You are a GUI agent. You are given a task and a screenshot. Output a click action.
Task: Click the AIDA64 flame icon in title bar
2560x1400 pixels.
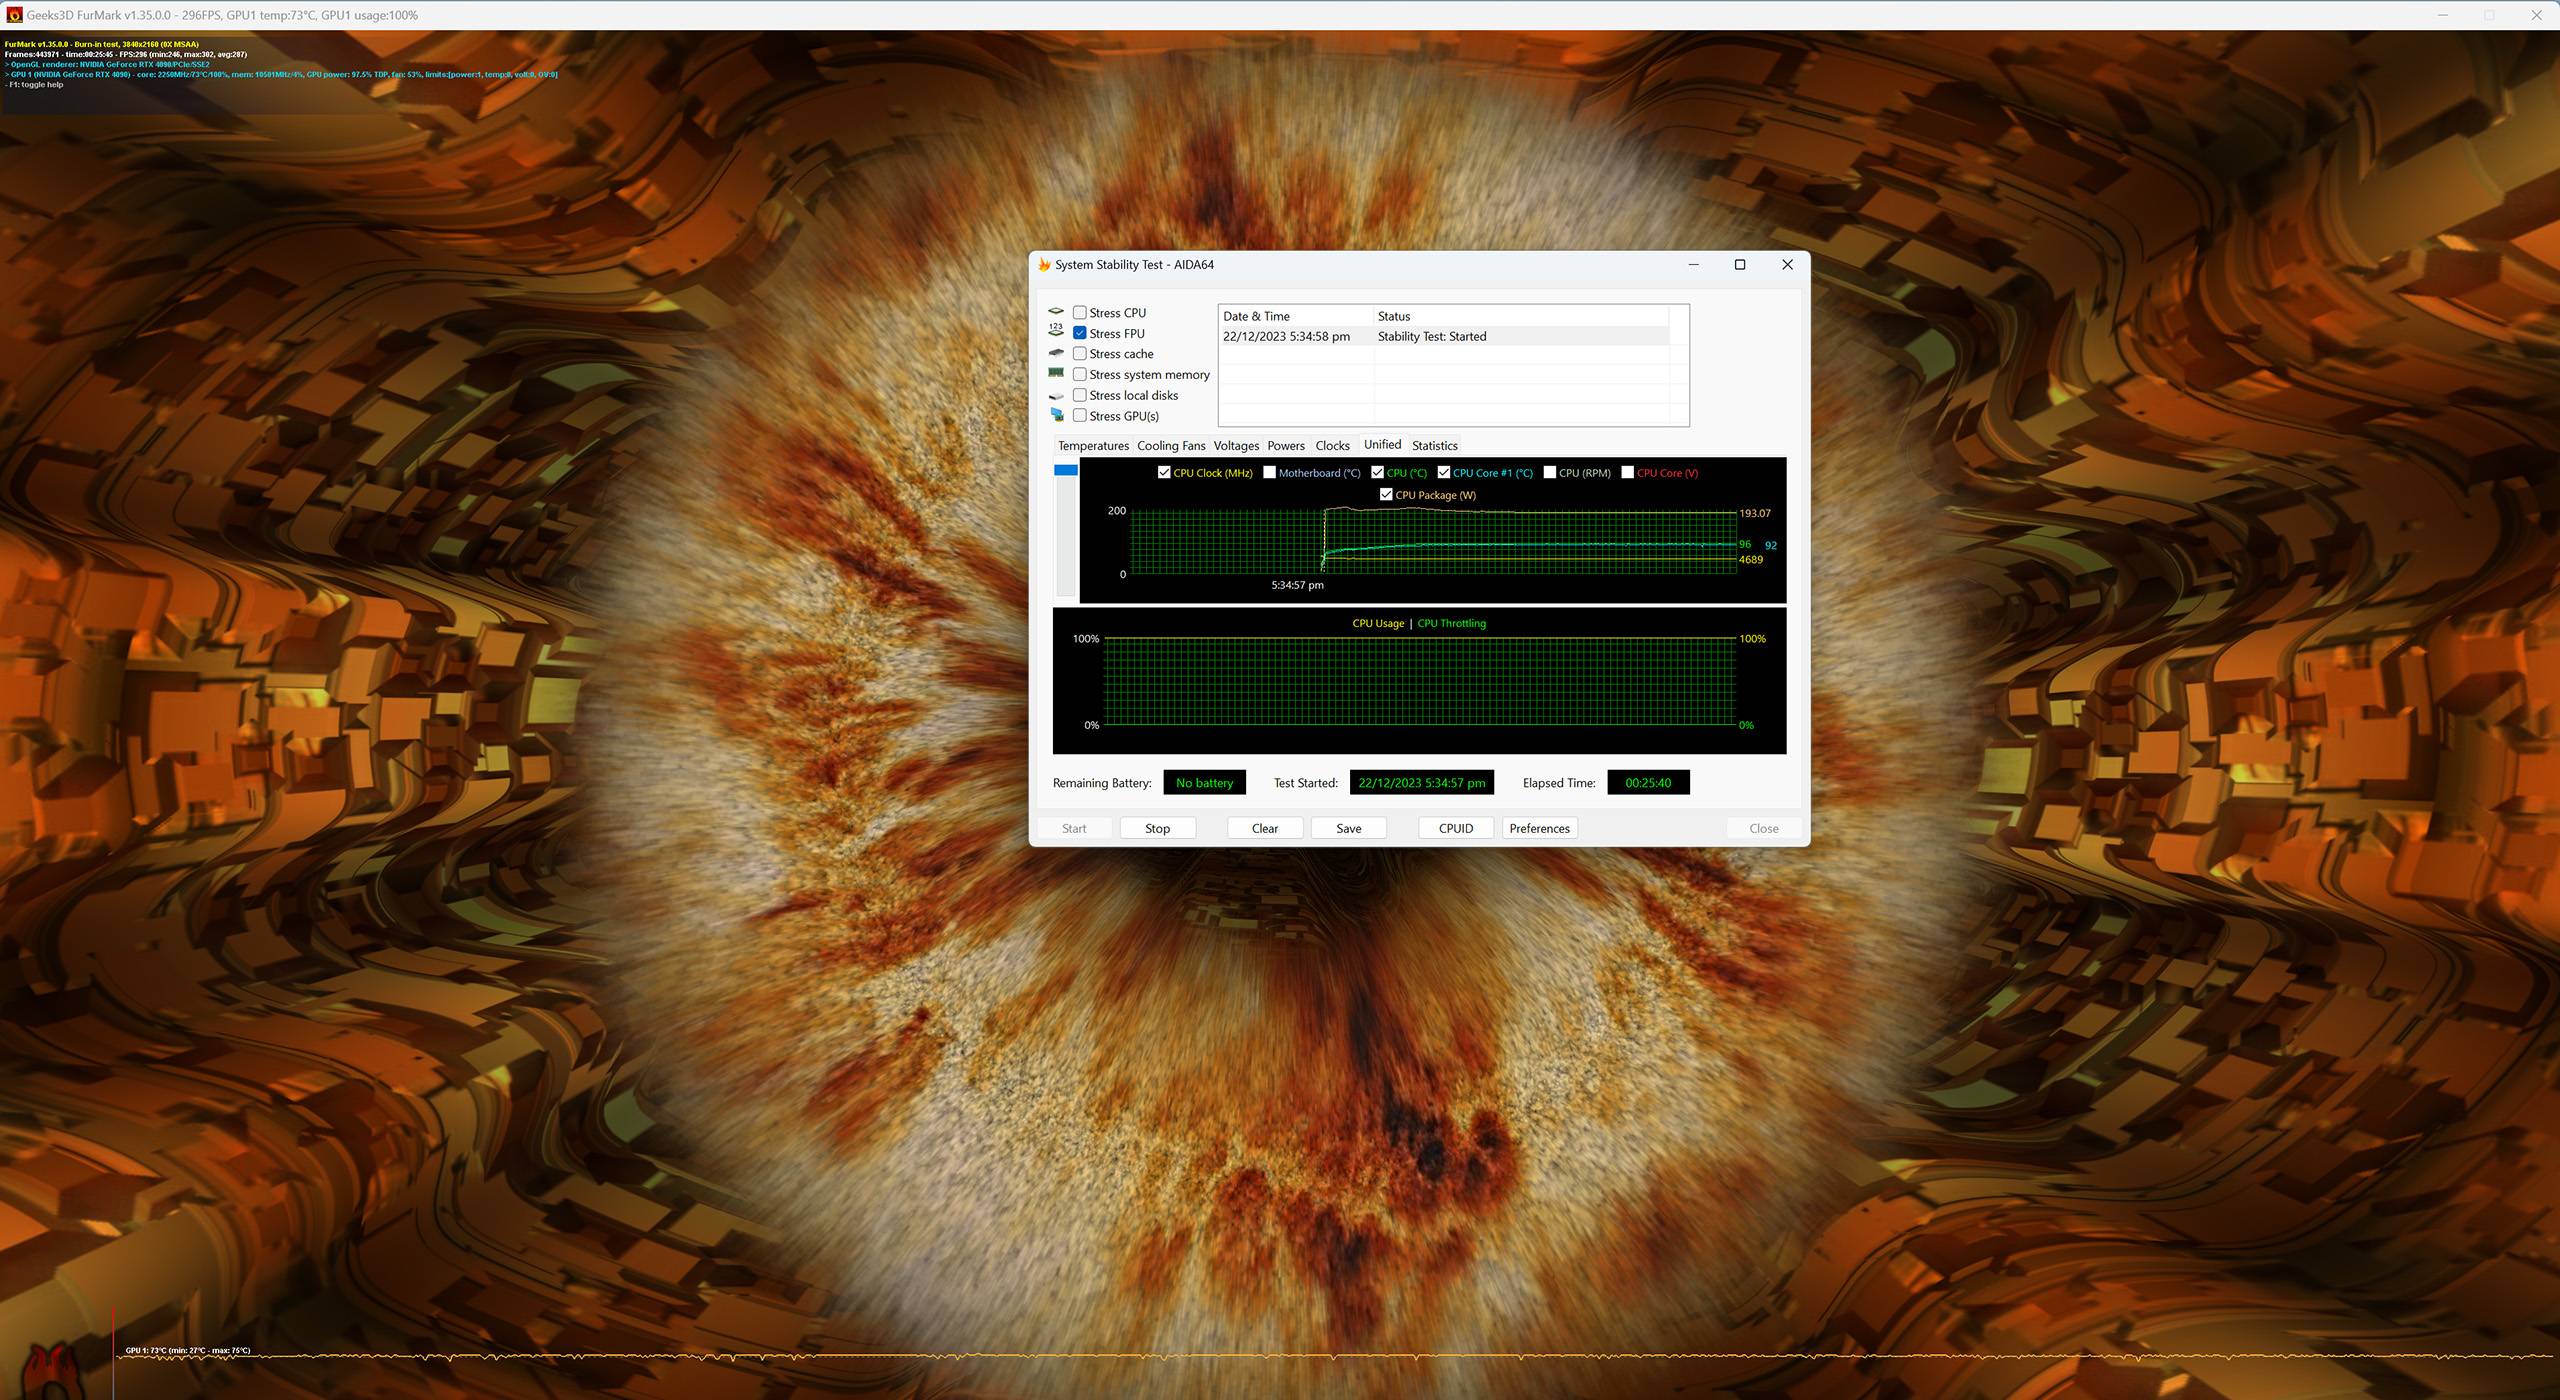tap(1044, 265)
